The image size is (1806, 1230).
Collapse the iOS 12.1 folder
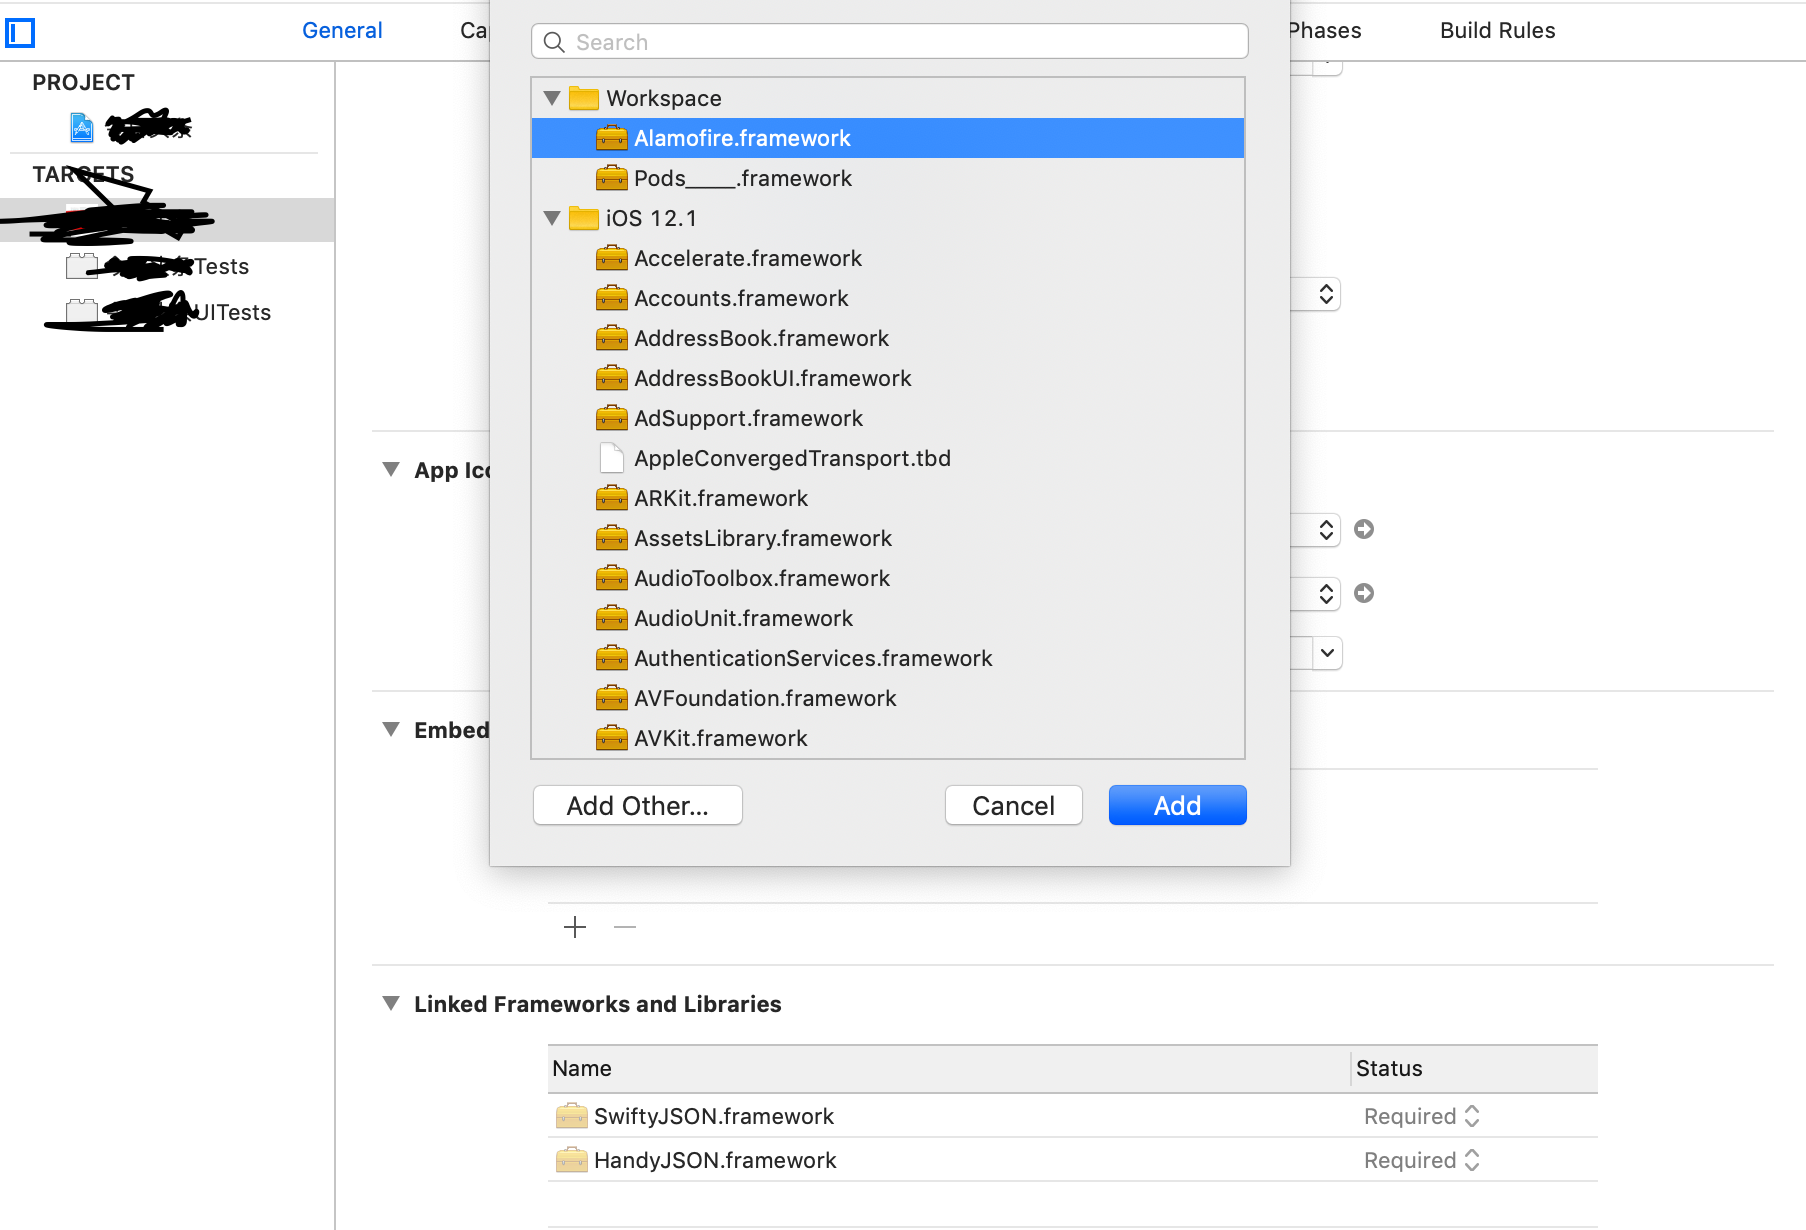pyautogui.click(x=552, y=218)
